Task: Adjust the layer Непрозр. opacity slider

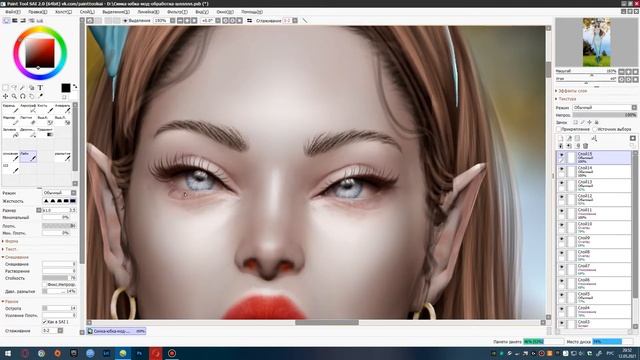Action: click(x=604, y=115)
